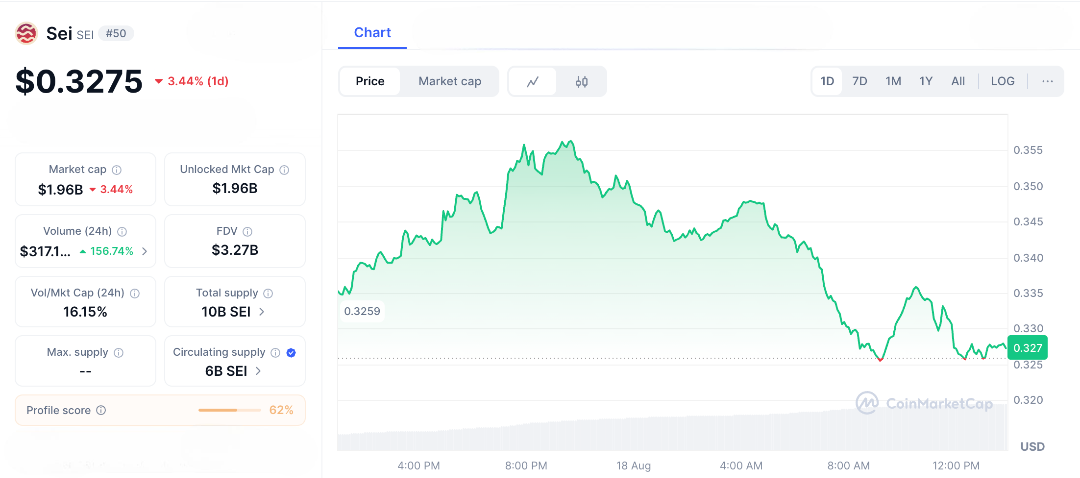Select the 1M time range
The image size is (1080, 478).
pos(893,81)
